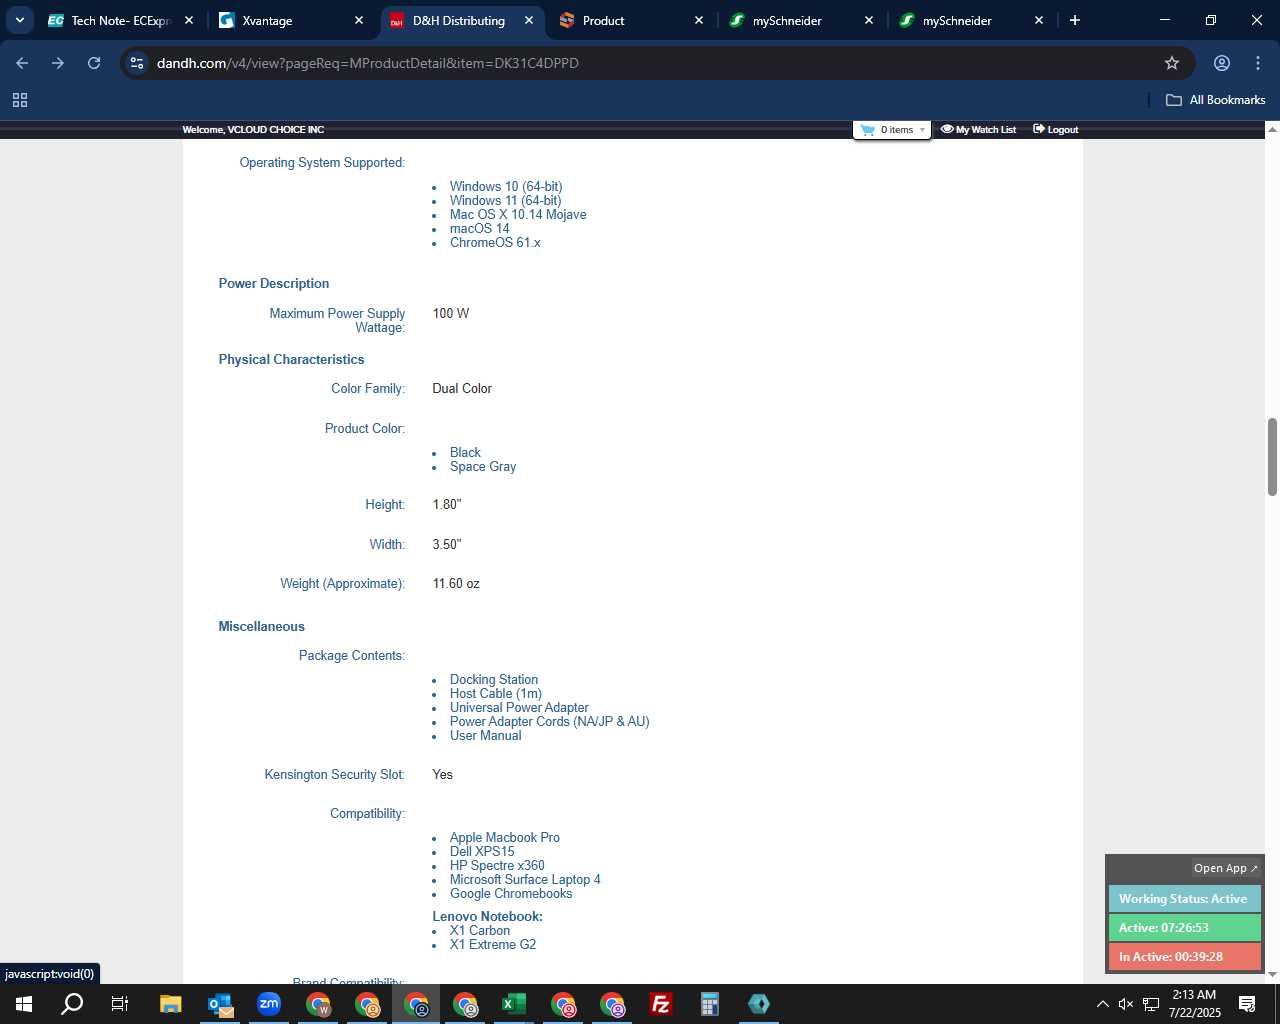The height and width of the screenshot is (1024, 1280).
Task: Click the "Kensington Security Slot" label
Action: 335,775
